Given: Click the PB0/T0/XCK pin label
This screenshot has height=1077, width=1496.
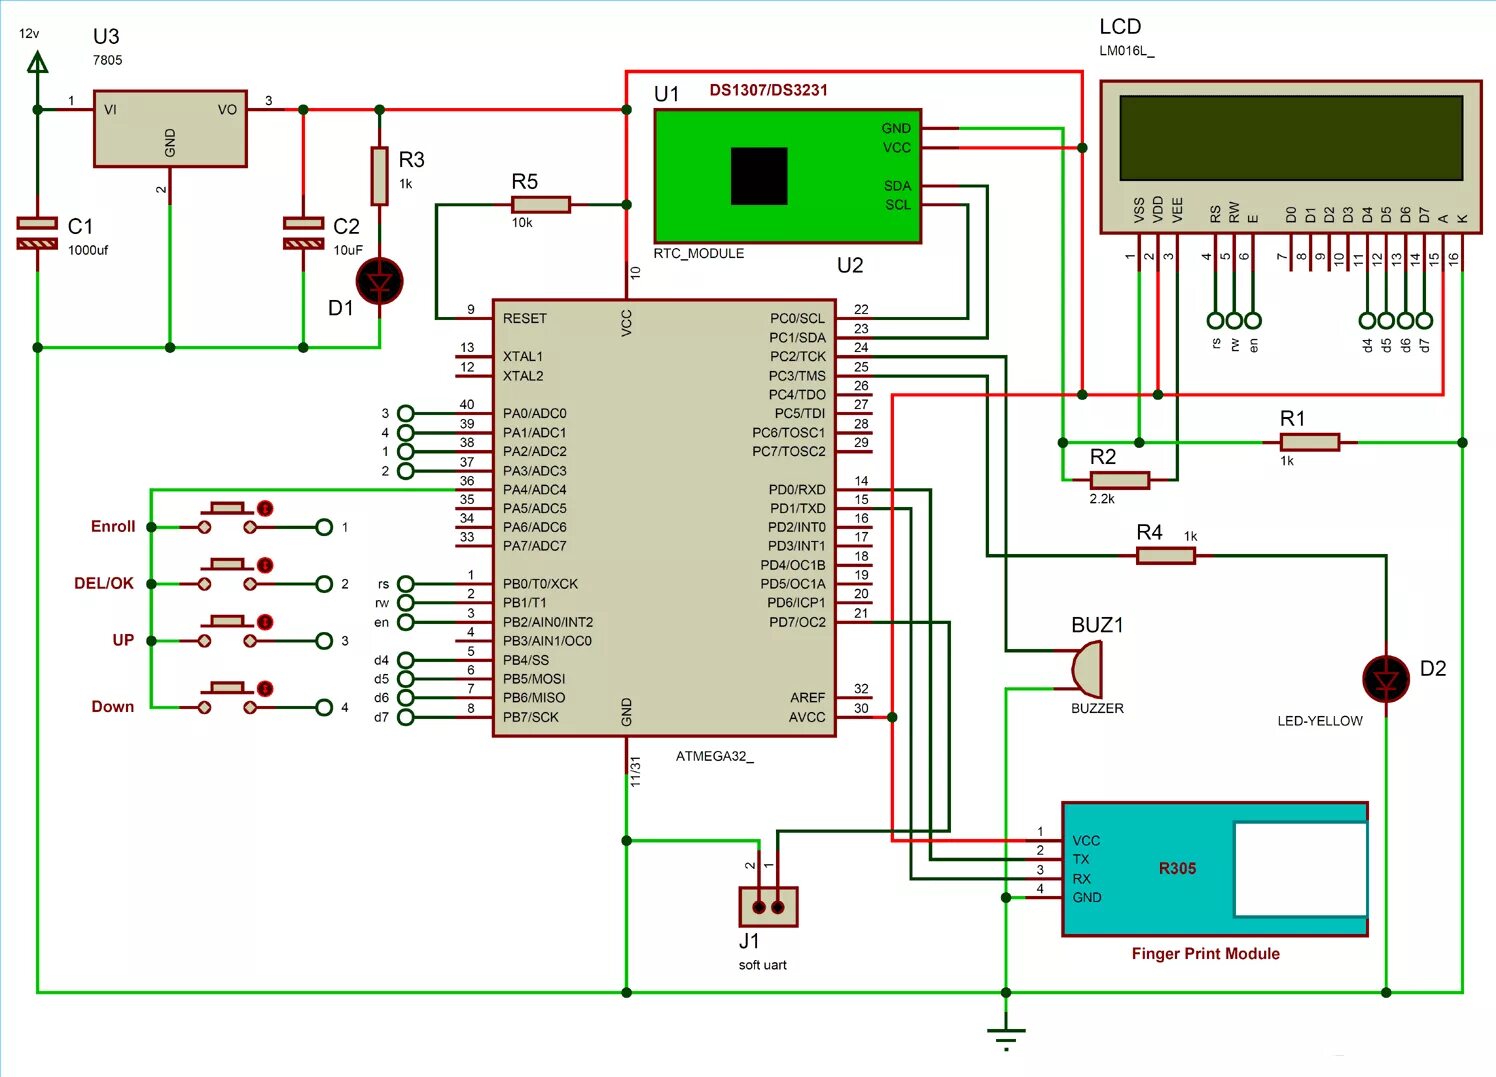Looking at the screenshot, I should click(x=540, y=584).
